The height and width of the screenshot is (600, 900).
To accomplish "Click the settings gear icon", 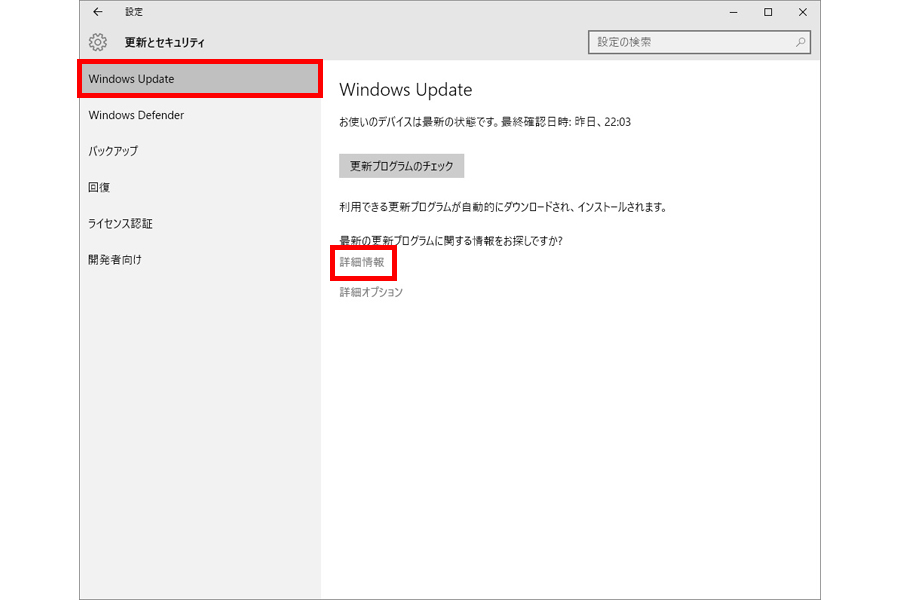I will click(x=97, y=43).
